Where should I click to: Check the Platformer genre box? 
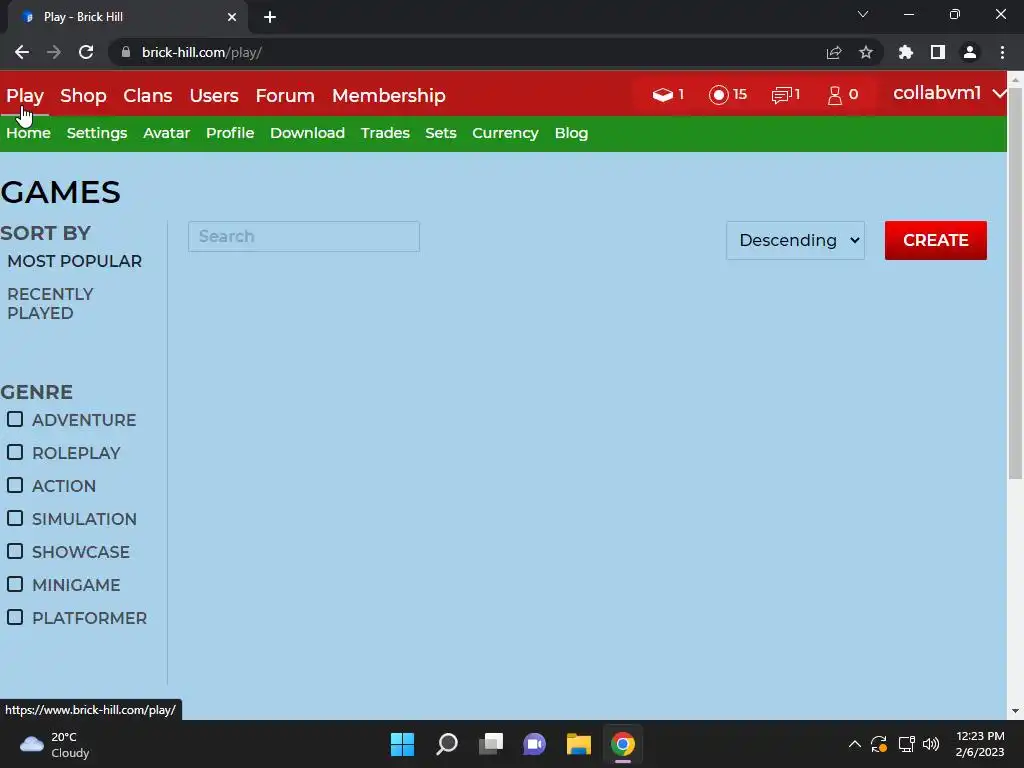15,617
